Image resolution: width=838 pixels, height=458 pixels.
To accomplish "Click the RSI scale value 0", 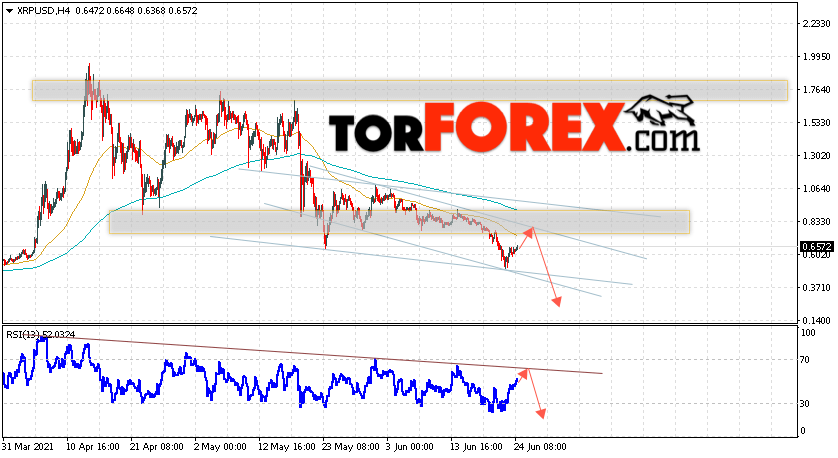I will click(x=803, y=431).
